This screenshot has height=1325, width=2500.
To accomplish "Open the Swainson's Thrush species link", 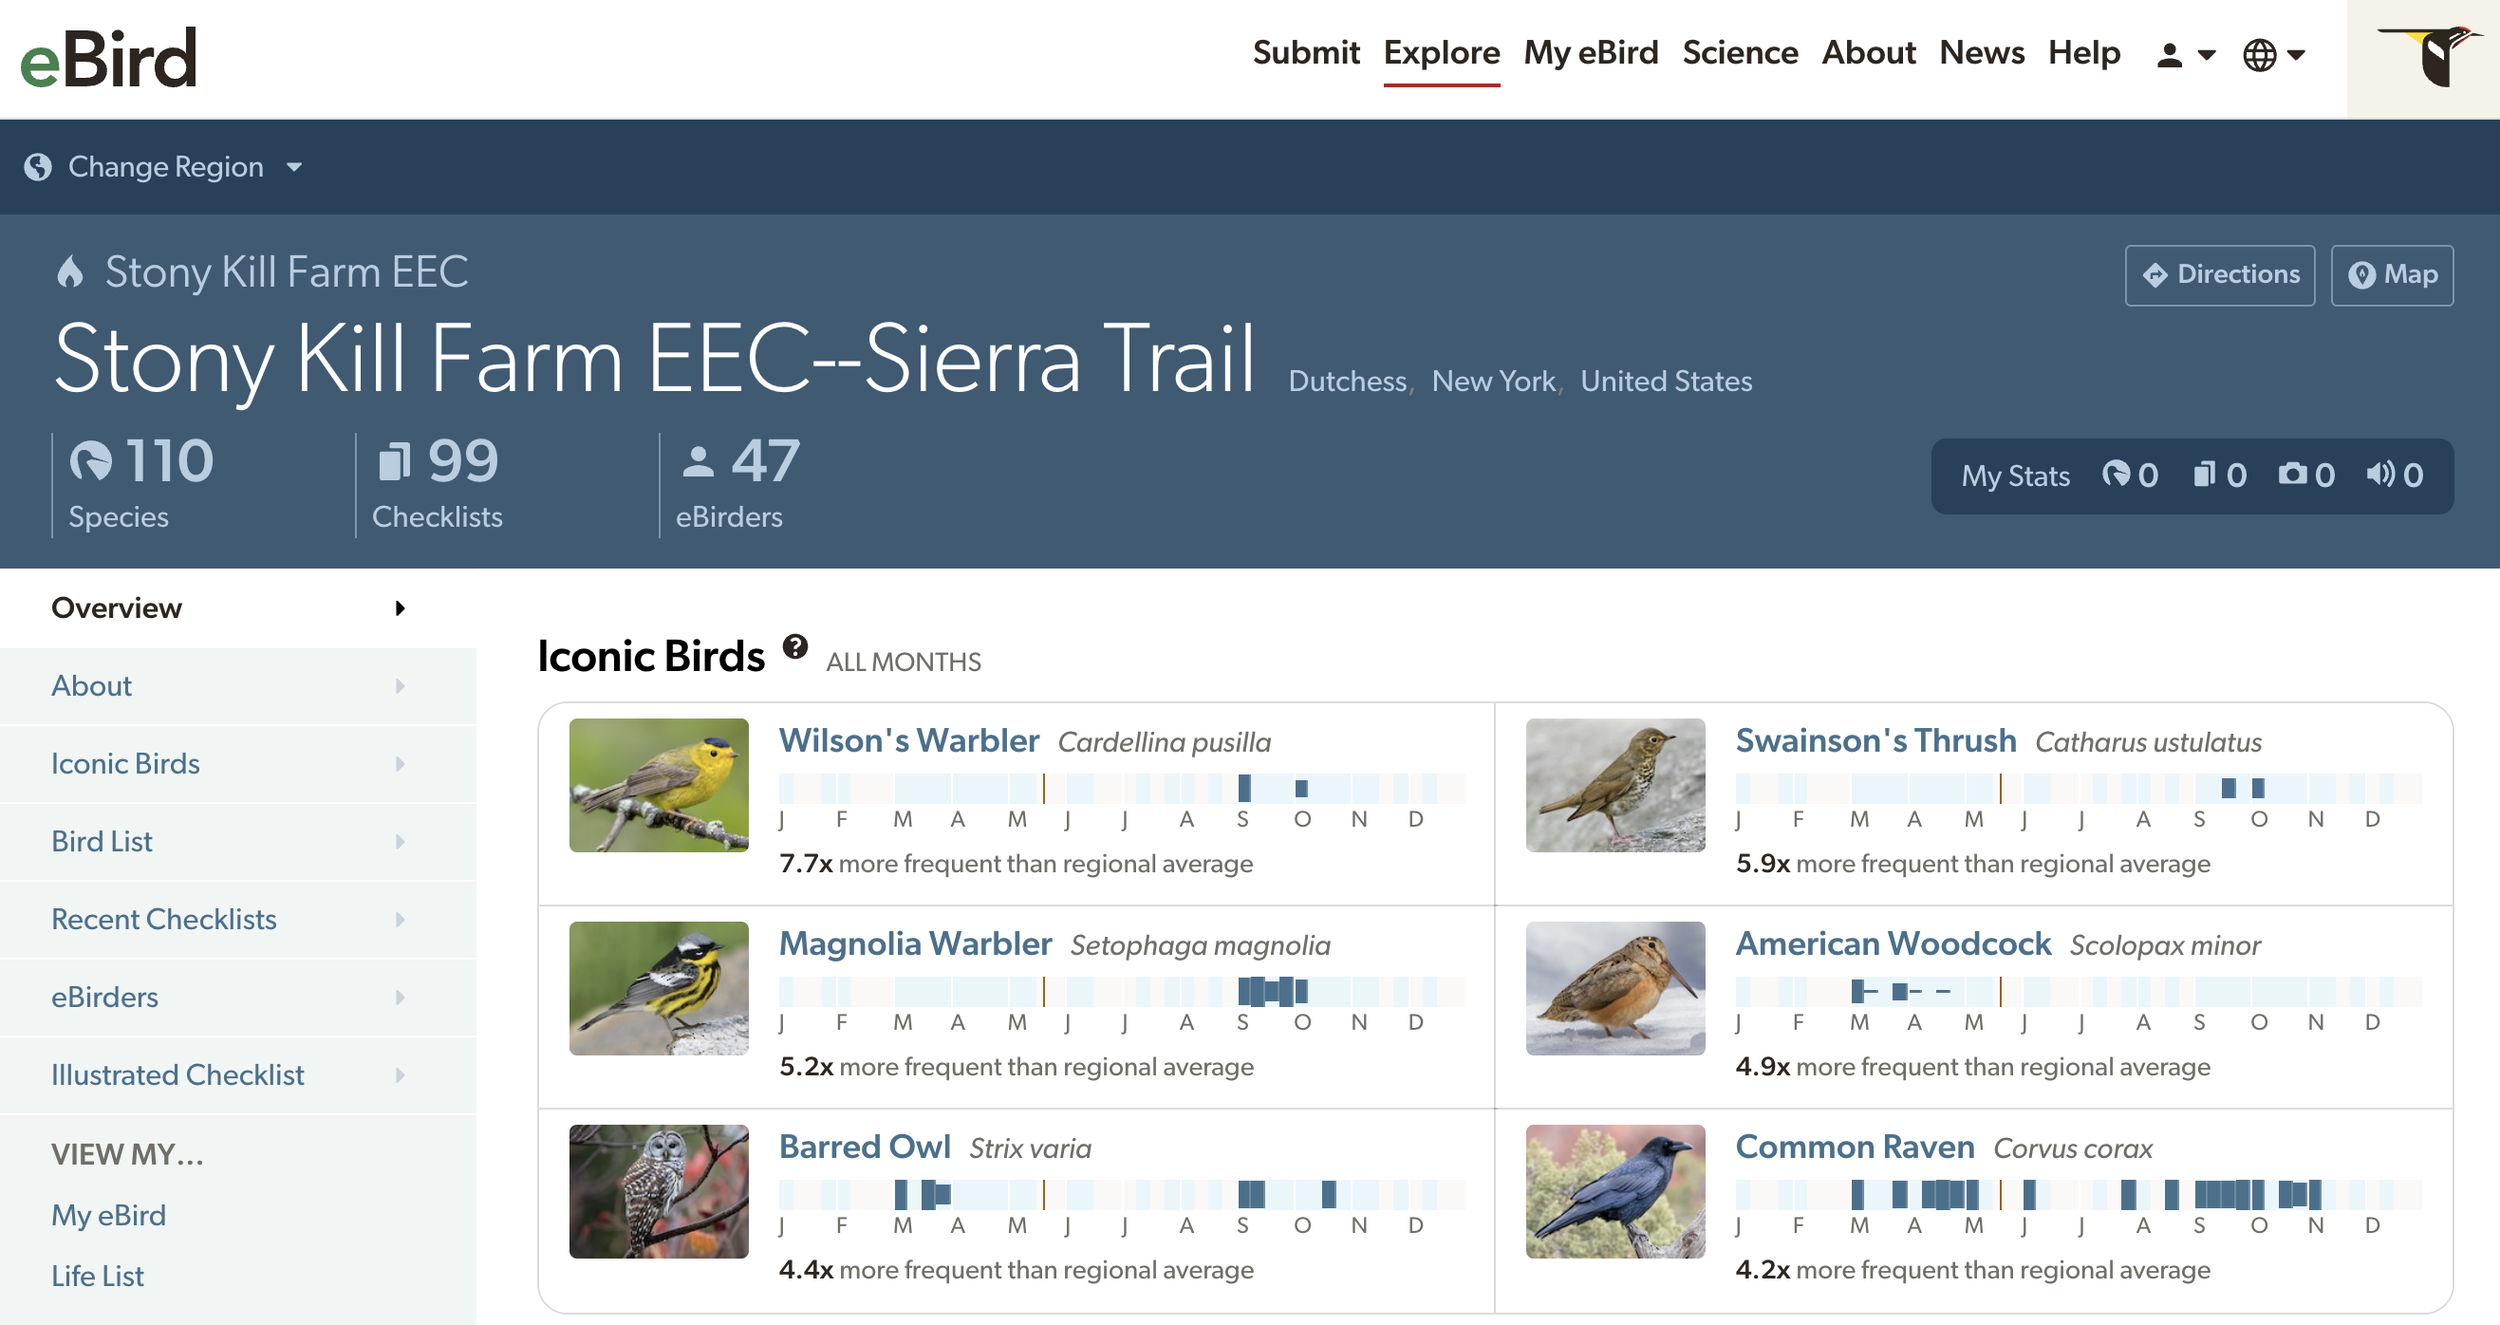I will click(1876, 741).
